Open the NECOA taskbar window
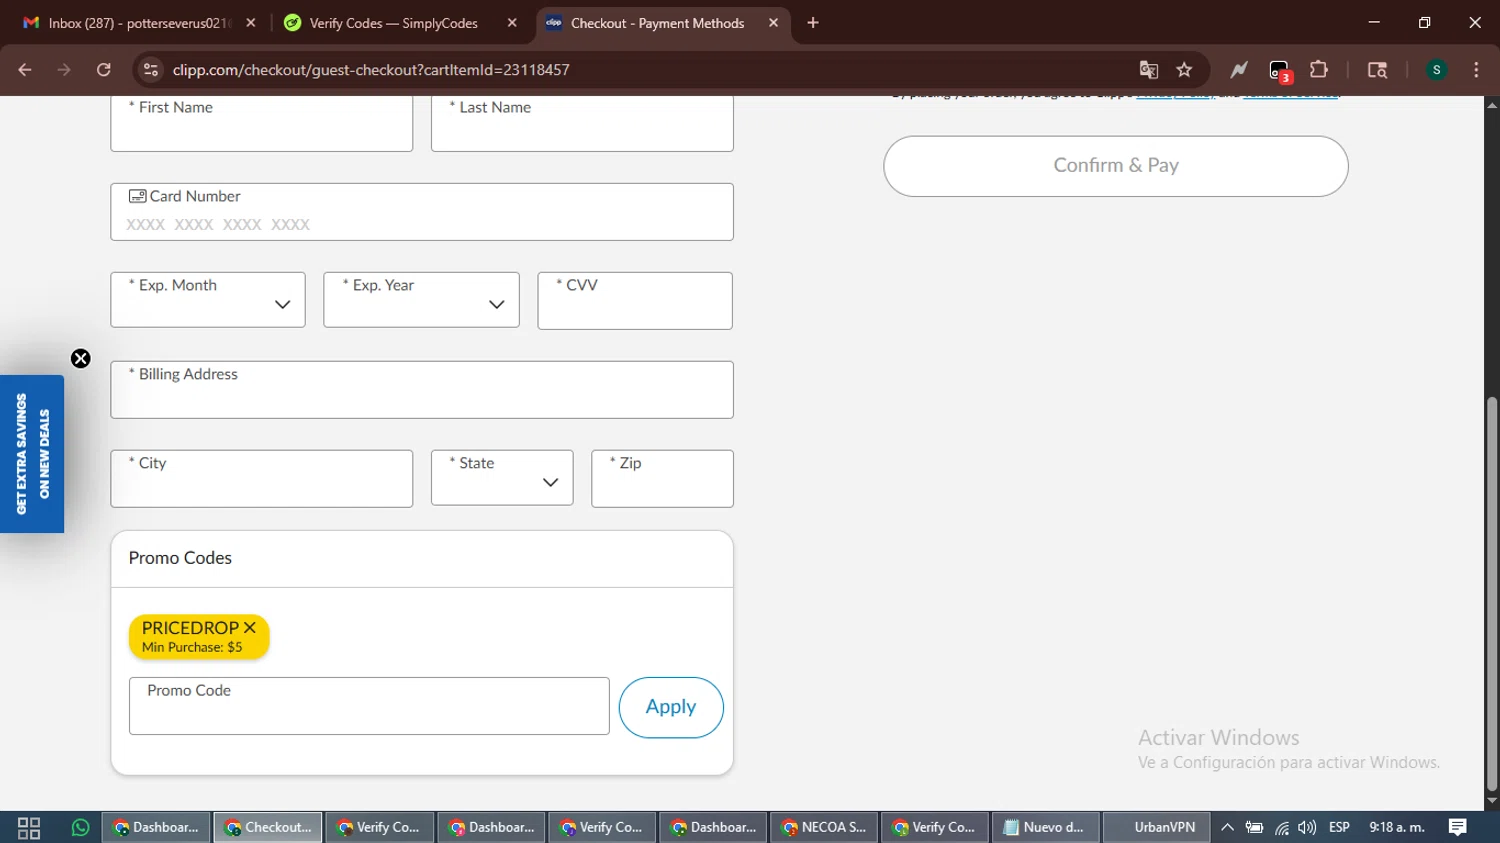The width and height of the screenshot is (1500, 843). coord(824,828)
